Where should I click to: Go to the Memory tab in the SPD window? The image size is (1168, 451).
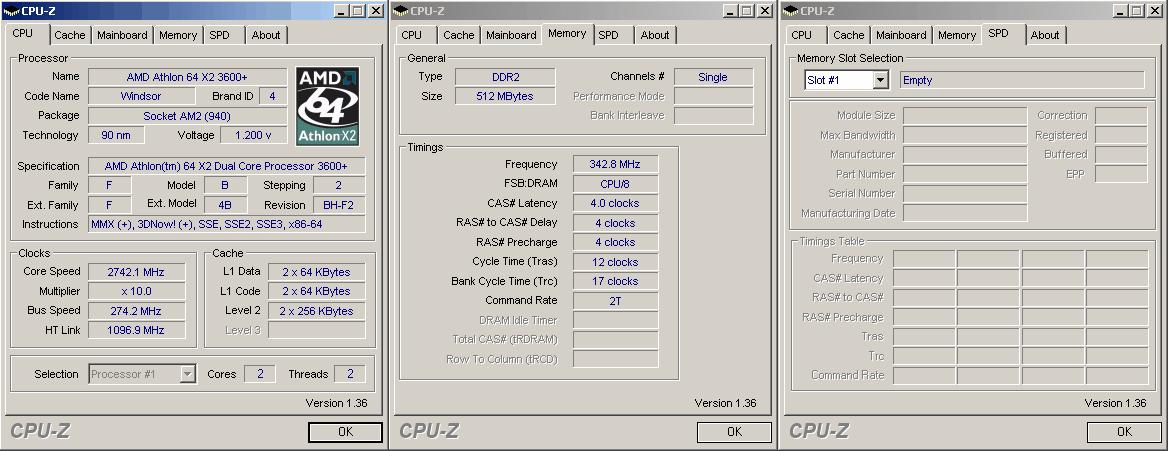(x=956, y=35)
